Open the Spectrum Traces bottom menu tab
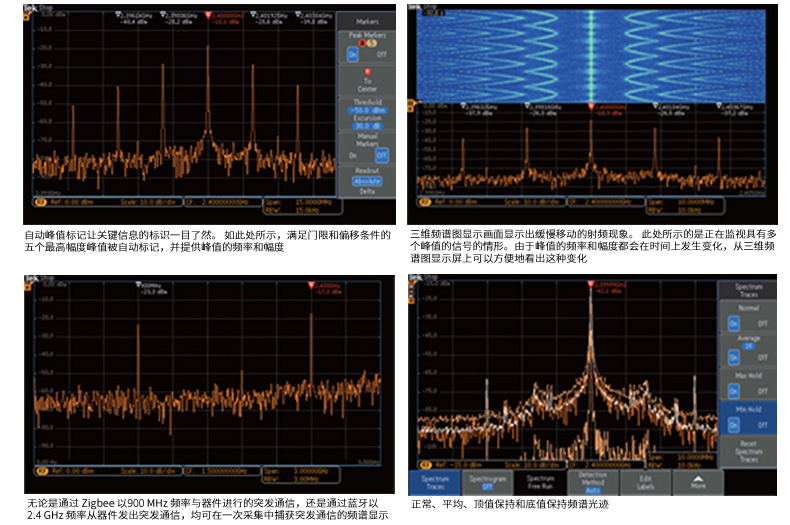Screen dimensions: 790x525 (x=434, y=483)
